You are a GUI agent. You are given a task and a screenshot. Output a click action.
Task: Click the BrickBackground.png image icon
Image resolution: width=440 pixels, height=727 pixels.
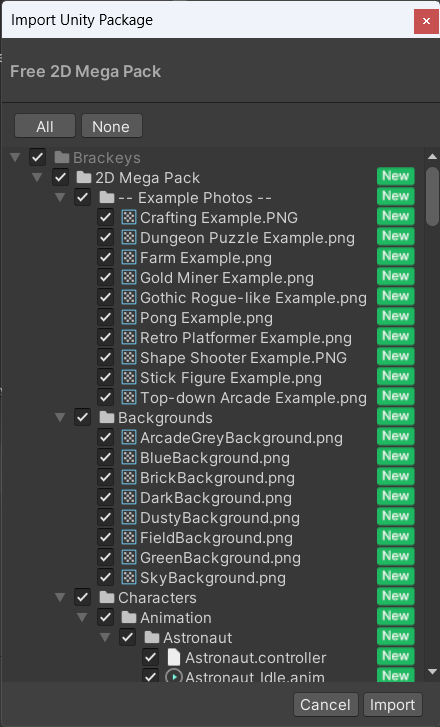(128, 477)
